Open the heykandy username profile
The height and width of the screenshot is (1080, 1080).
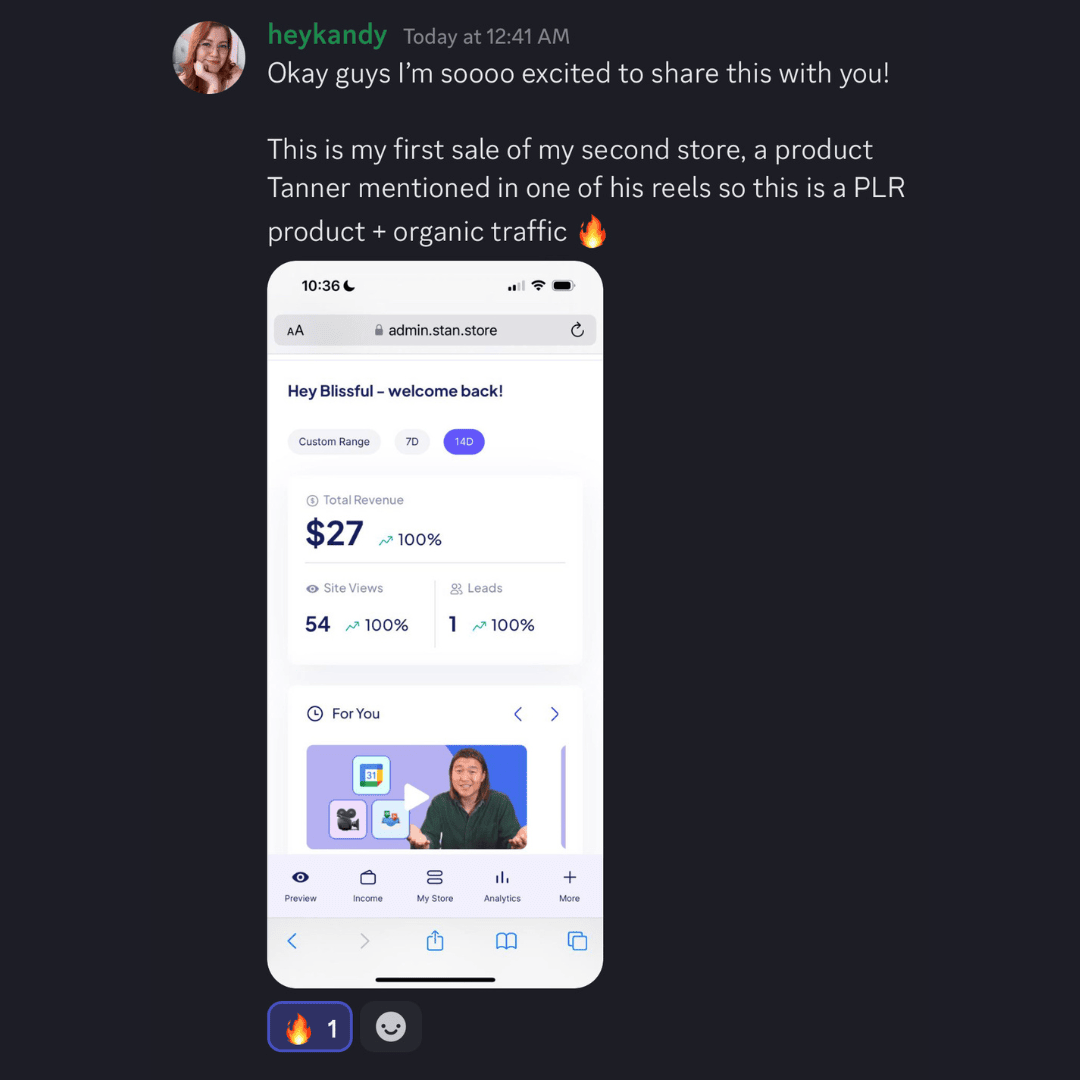pyautogui.click(x=327, y=34)
